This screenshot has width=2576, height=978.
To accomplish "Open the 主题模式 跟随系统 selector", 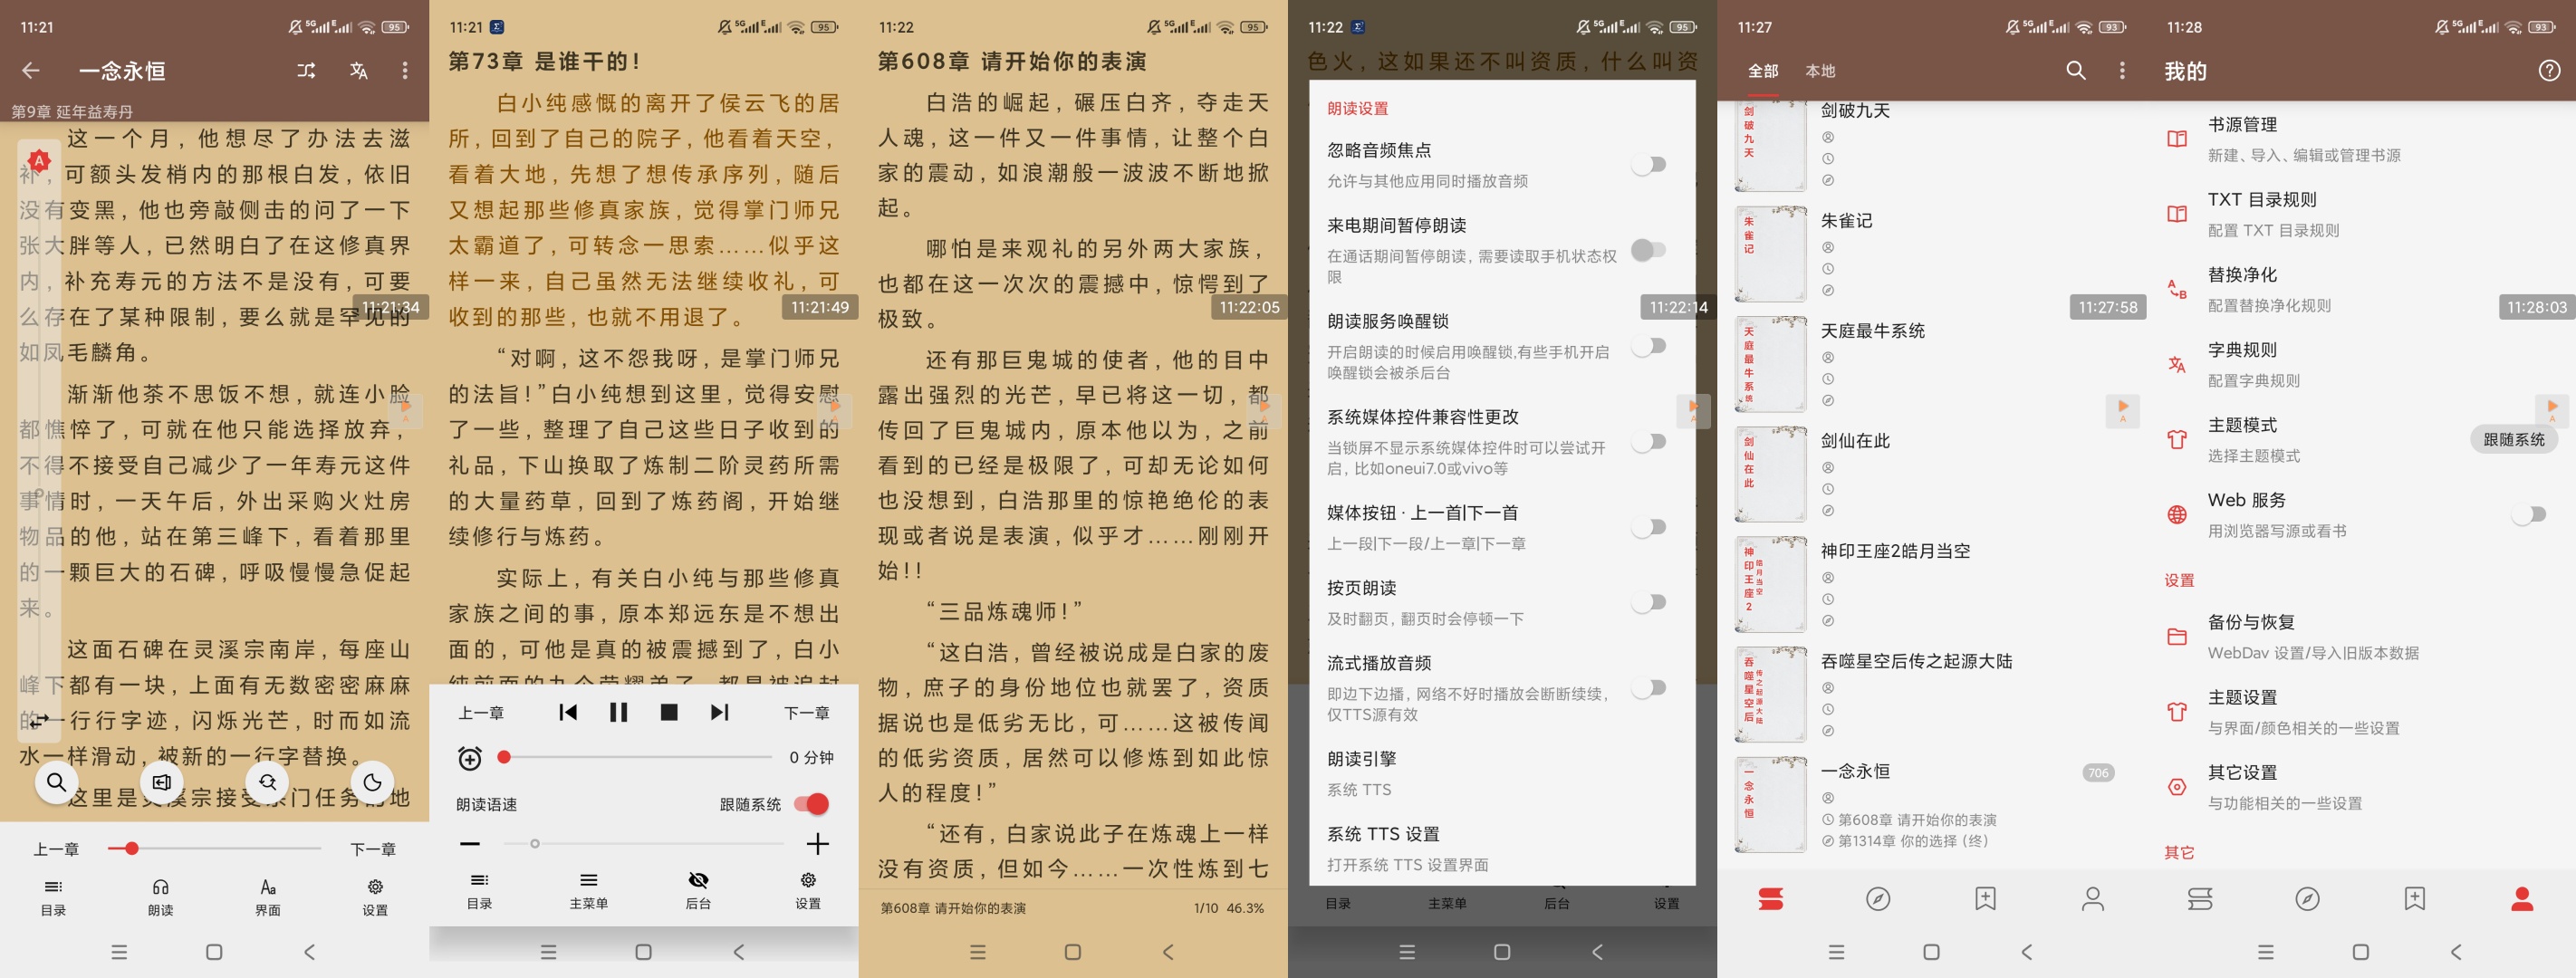I will (2514, 438).
